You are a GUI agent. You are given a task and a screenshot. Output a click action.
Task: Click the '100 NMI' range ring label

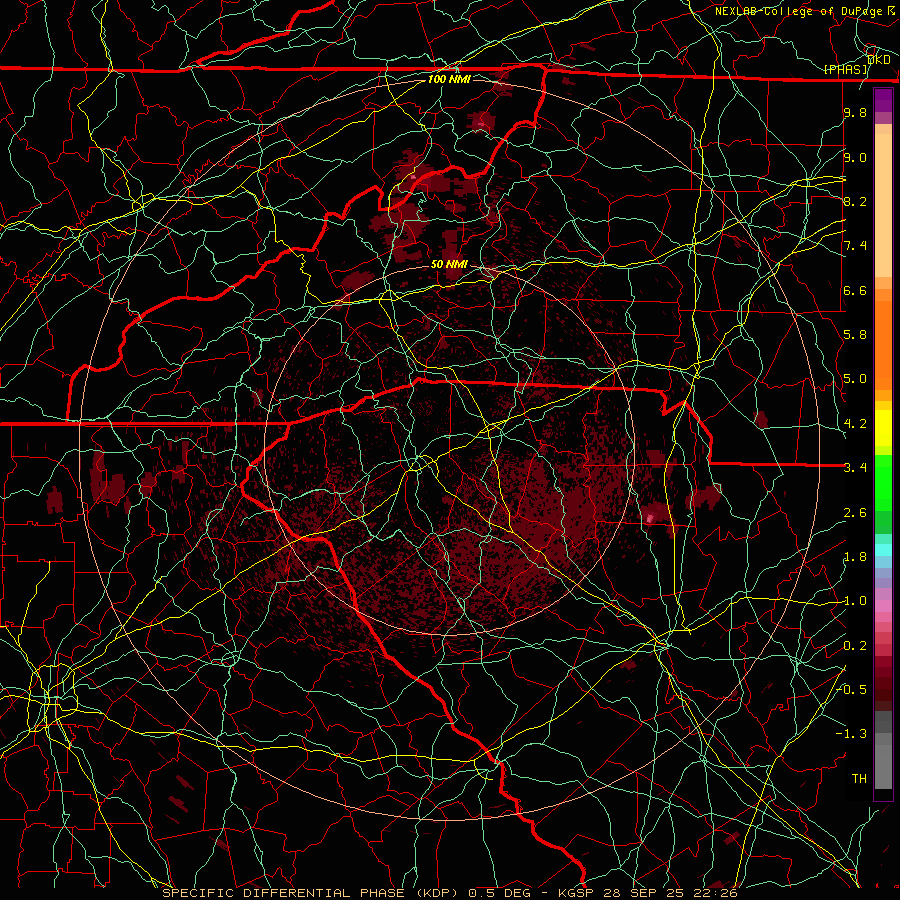tap(449, 79)
